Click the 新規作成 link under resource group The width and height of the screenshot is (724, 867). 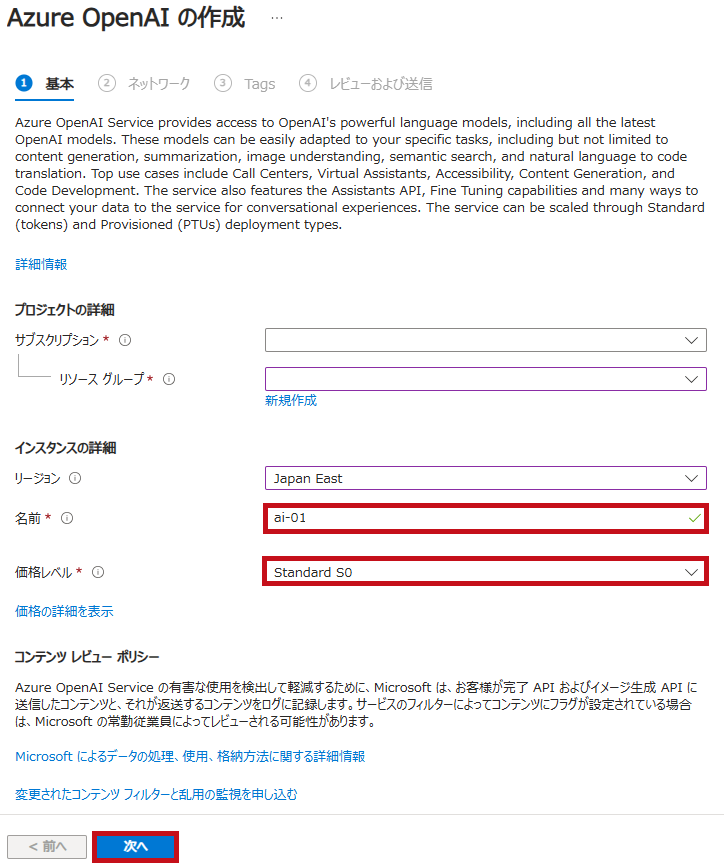(291, 400)
